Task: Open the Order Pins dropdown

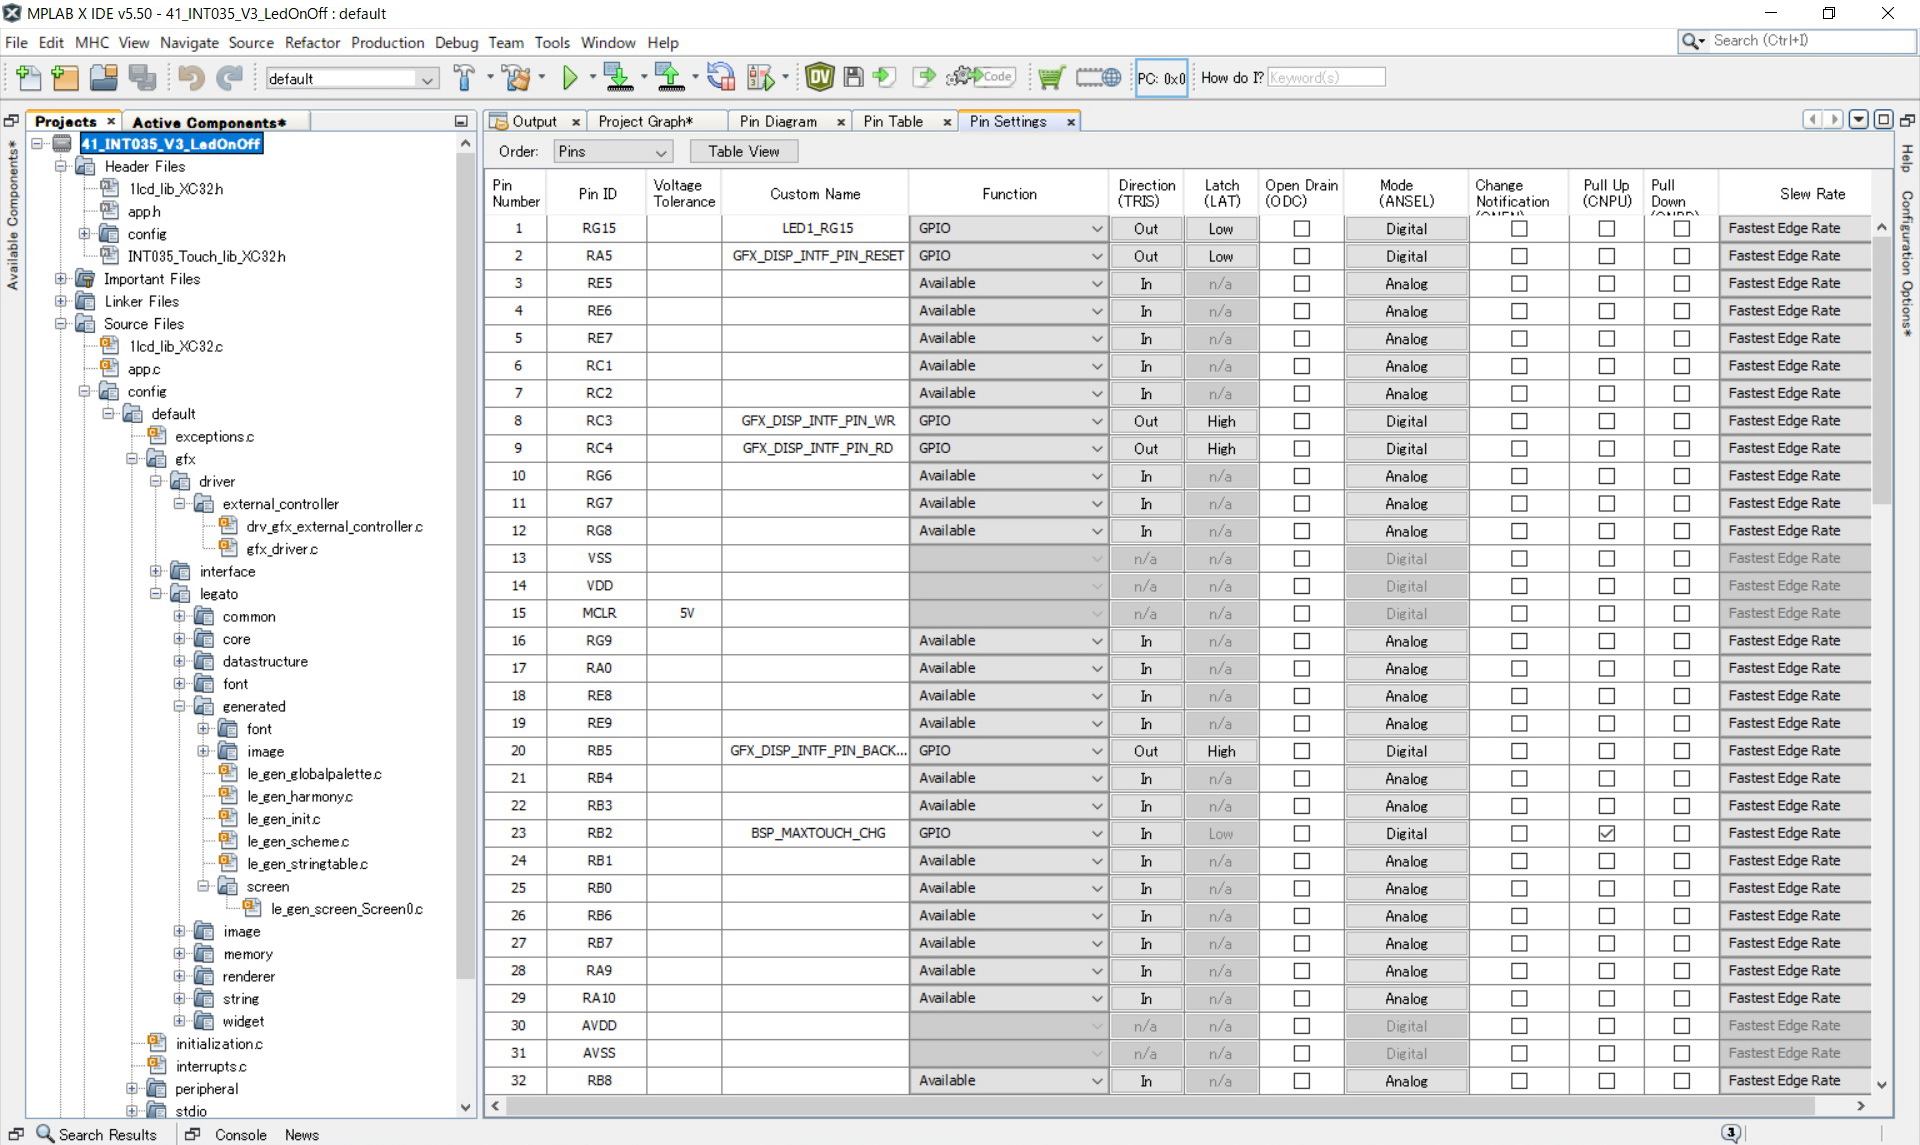Action: 612,152
